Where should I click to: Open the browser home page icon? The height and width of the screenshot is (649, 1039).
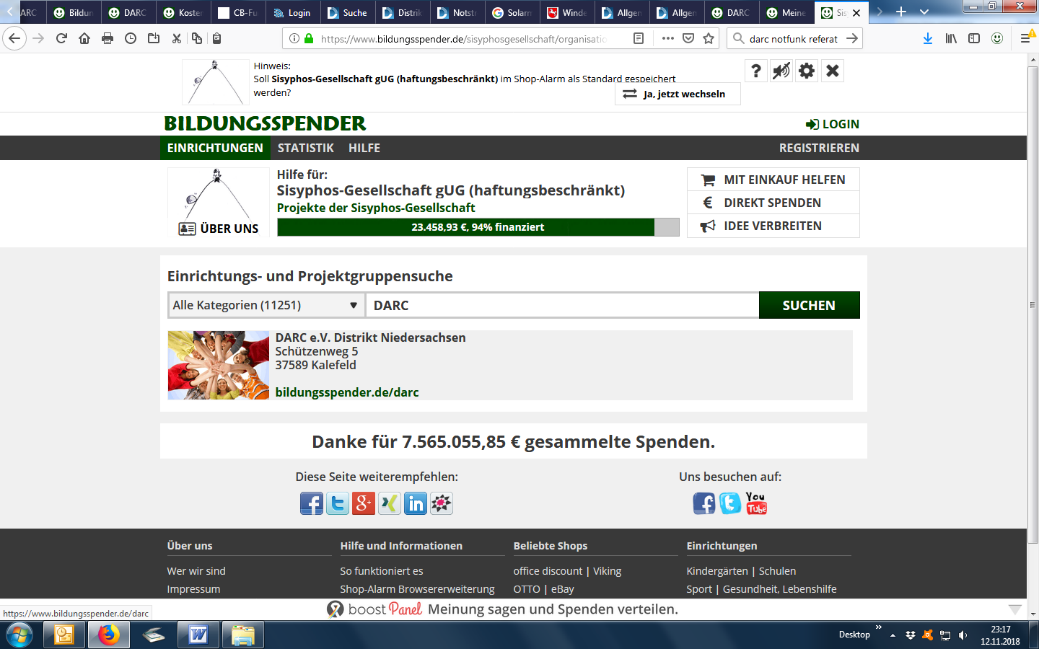84,38
